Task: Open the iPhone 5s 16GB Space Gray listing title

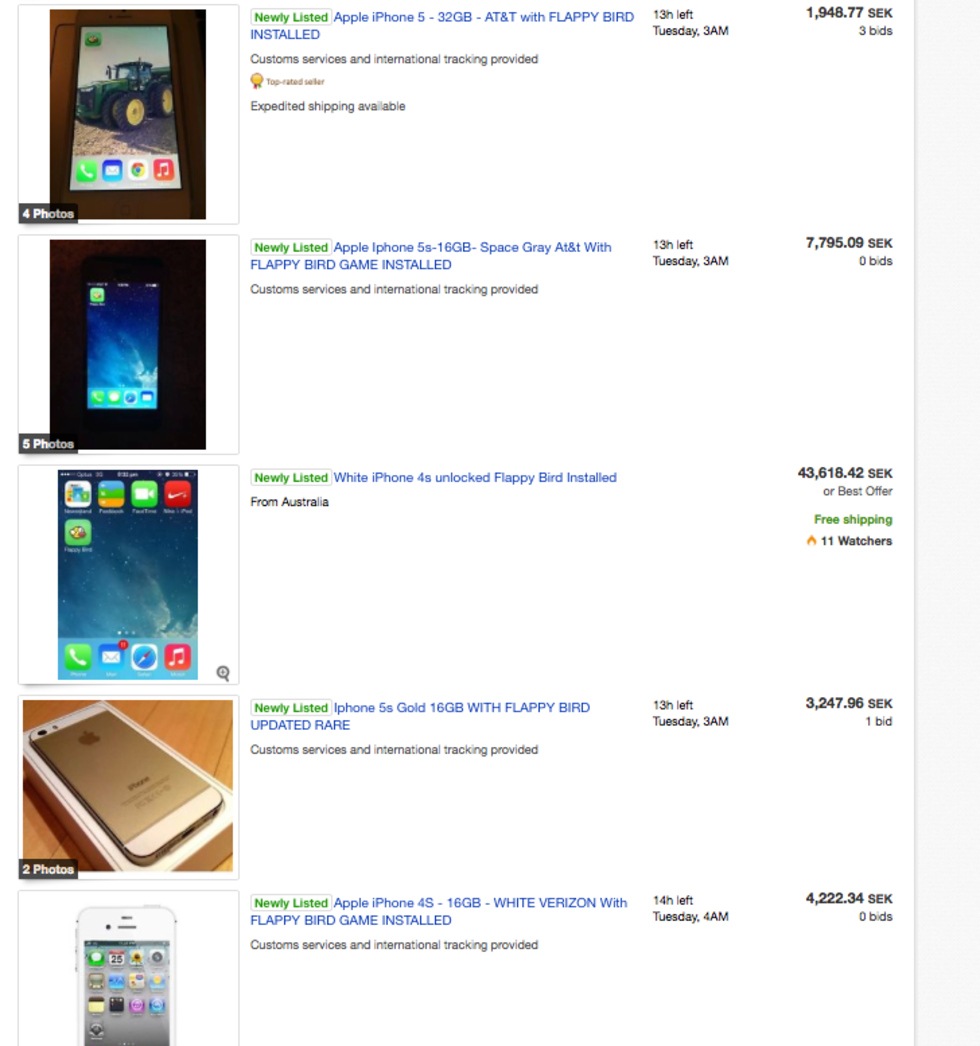Action: click(431, 256)
